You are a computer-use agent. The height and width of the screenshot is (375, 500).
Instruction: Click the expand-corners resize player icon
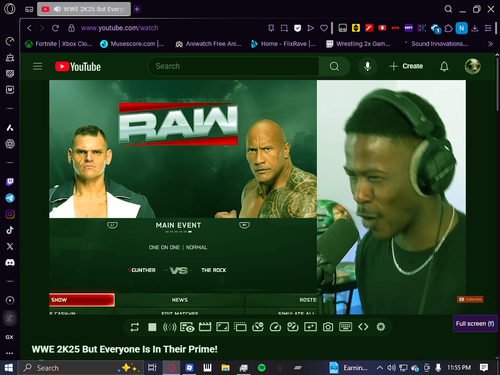222,327
